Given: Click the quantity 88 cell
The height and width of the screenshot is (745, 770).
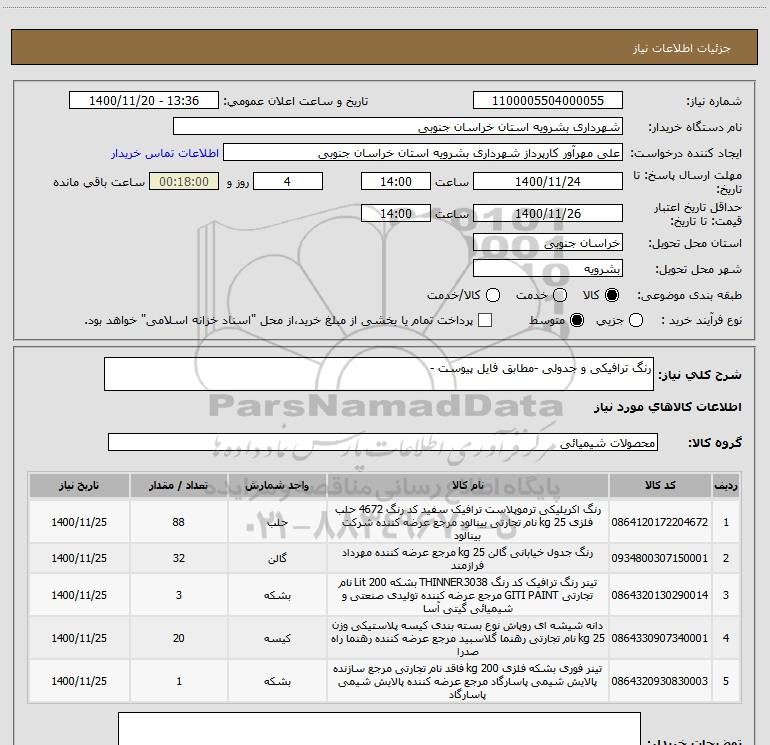Looking at the screenshot, I should tap(179, 522).
